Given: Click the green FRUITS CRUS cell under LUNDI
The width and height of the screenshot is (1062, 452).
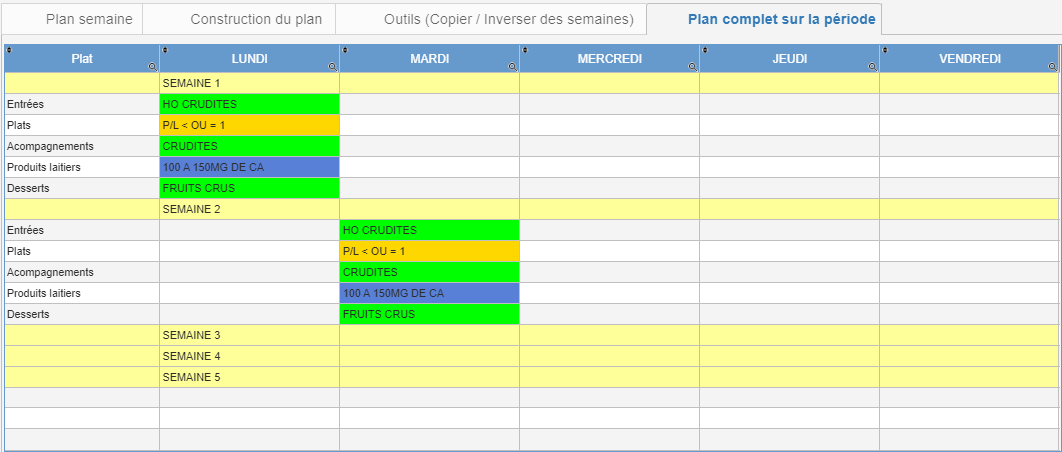Looking at the screenshot, I should pyautogui.click(x=249, y=188).
